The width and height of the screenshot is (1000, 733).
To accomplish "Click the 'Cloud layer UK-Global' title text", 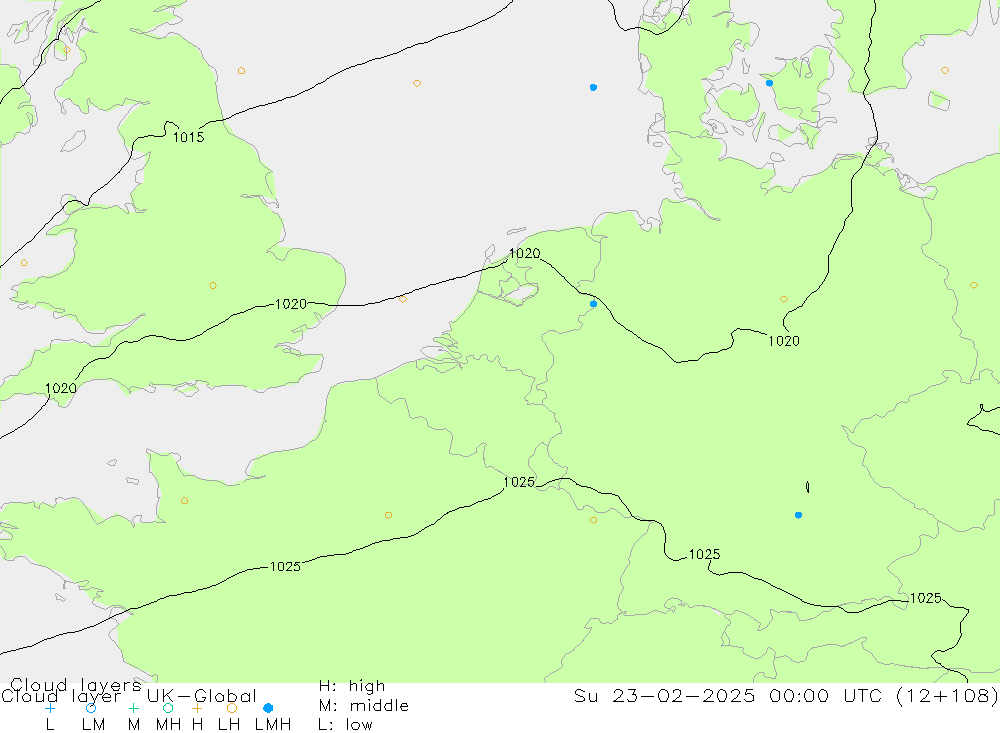I will [129, 696].
